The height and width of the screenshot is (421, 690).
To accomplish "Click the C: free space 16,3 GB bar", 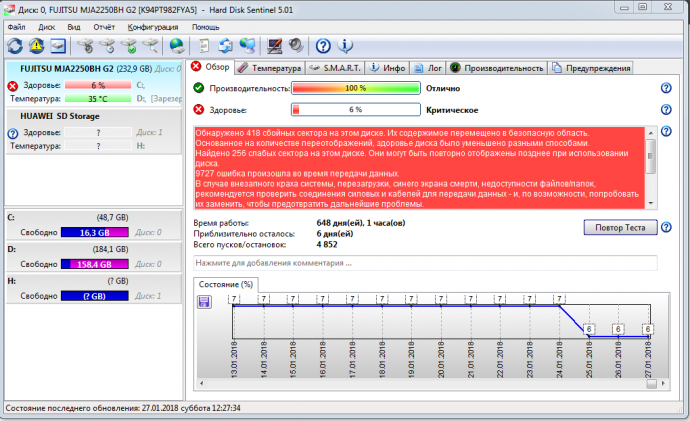I will [x=95, y=232].
